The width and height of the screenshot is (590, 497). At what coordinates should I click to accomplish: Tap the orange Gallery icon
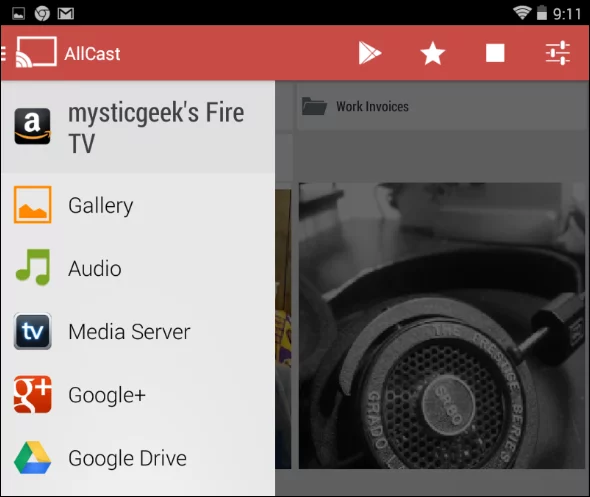pyautogui.click(x=32, y=205)
